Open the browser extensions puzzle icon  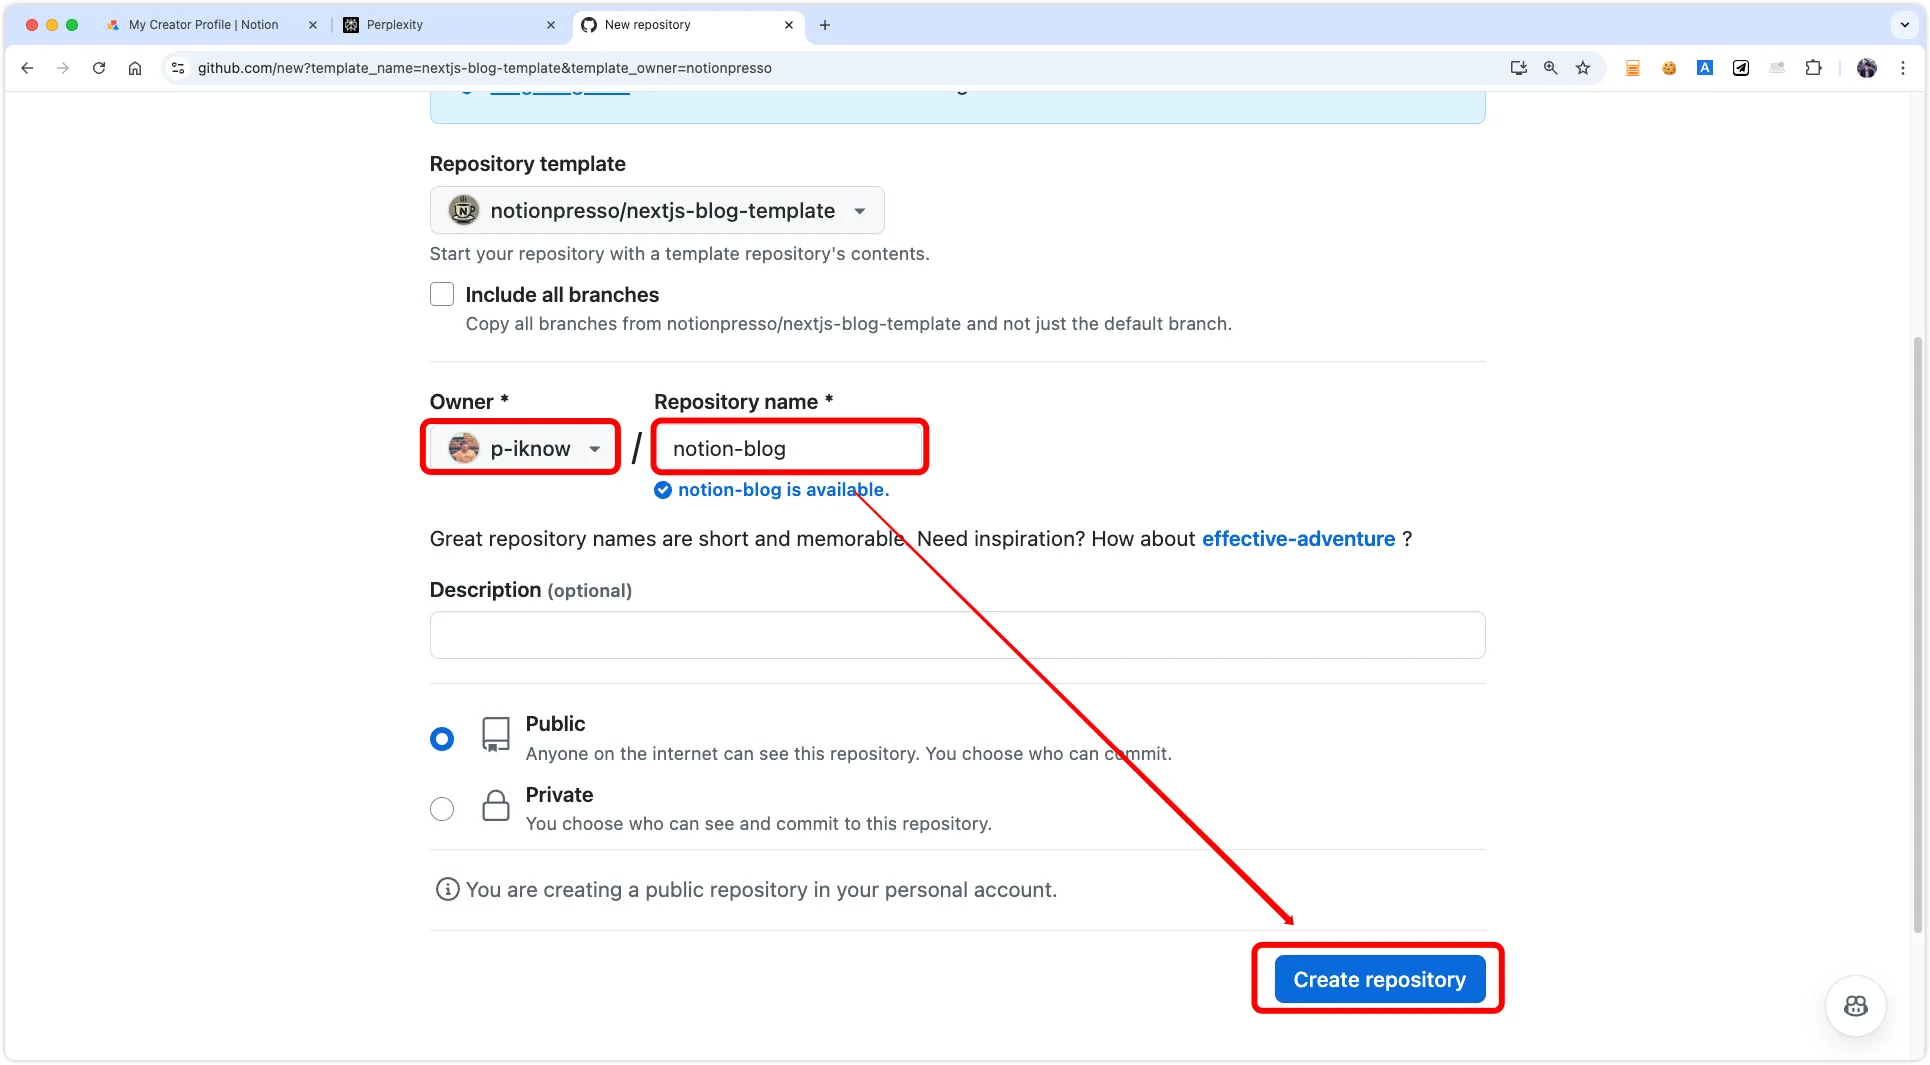(1813, 68)
